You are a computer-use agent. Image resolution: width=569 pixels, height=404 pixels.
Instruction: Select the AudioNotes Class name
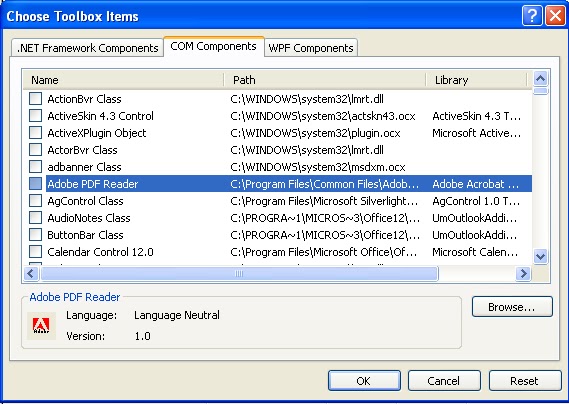click(x=89, y=218)
